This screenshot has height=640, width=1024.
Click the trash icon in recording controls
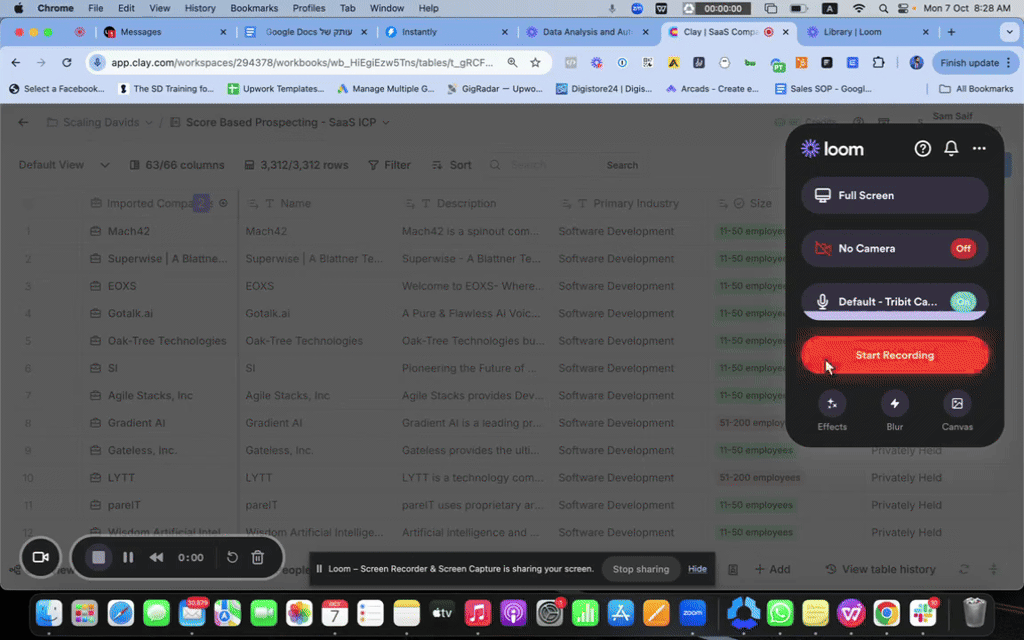tap(257, 557)
